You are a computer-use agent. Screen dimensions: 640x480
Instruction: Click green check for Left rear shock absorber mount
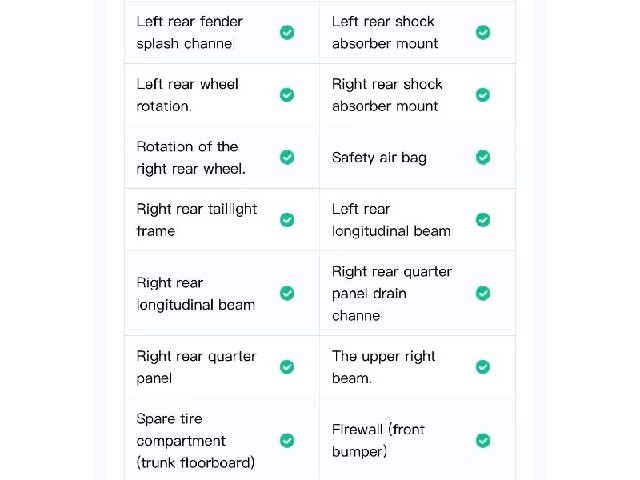483,32
